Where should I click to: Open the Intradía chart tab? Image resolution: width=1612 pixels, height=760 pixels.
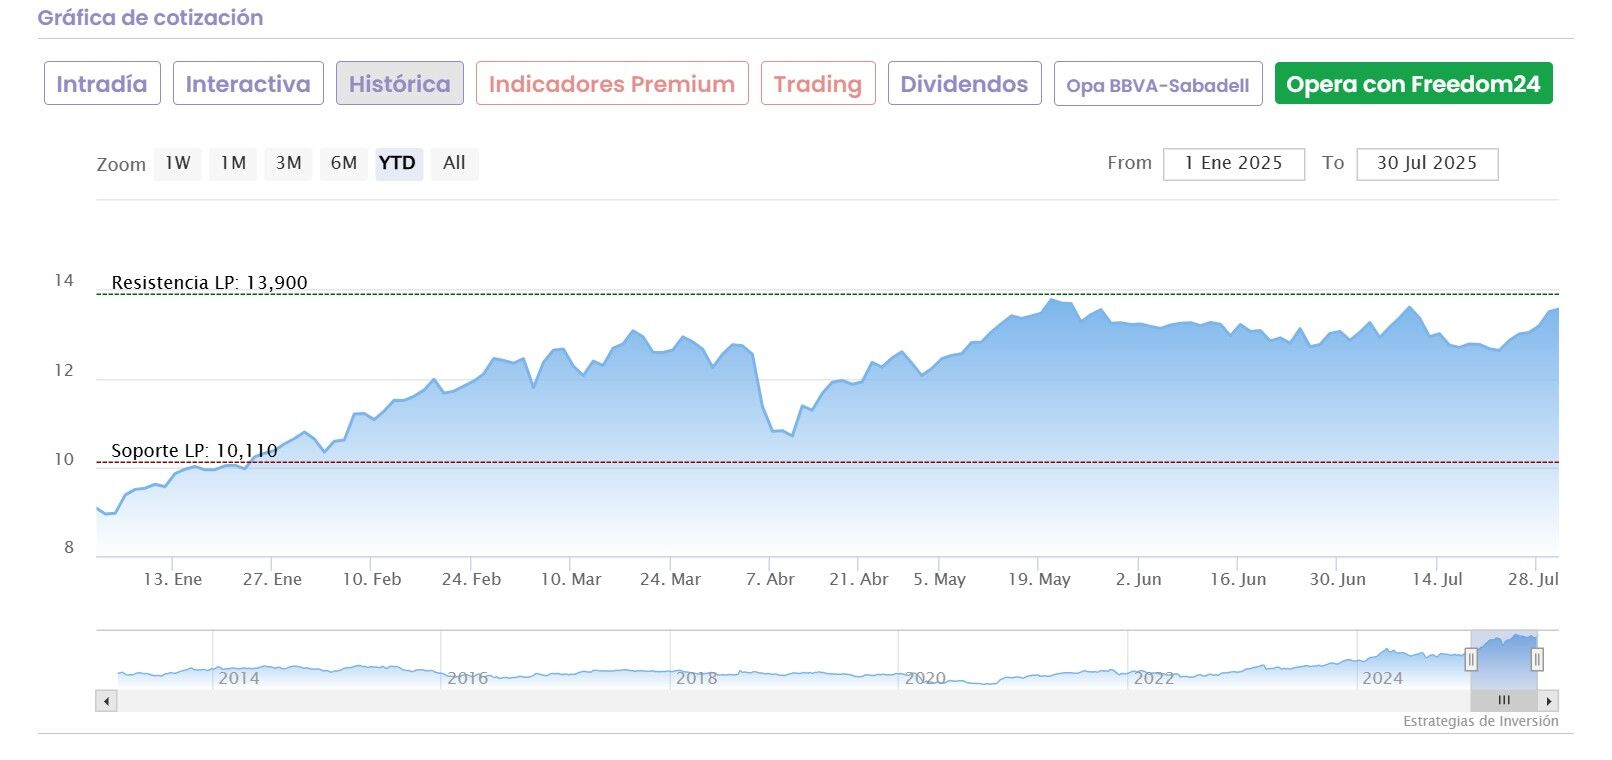coord(101,84)
